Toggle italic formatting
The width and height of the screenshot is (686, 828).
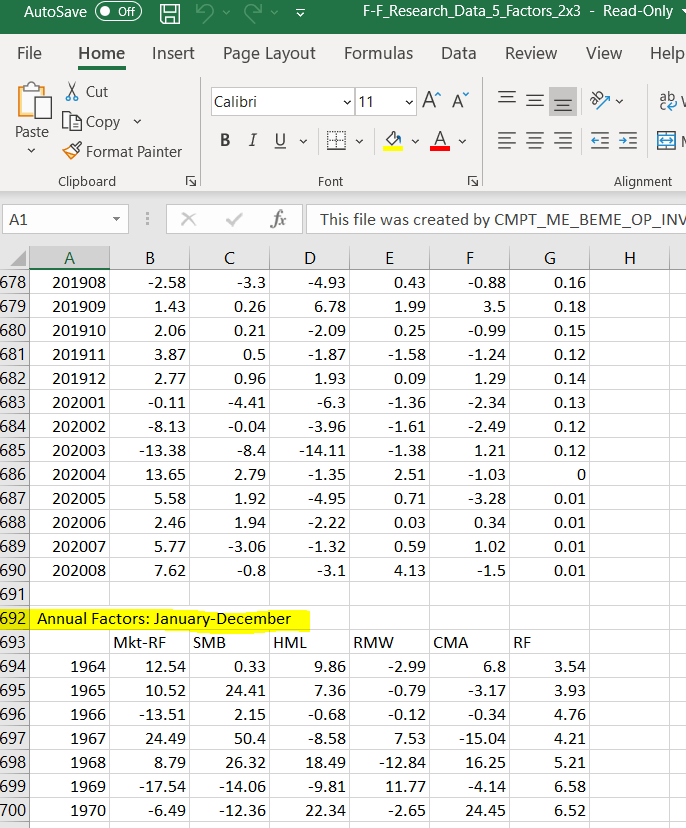point(252,141)
